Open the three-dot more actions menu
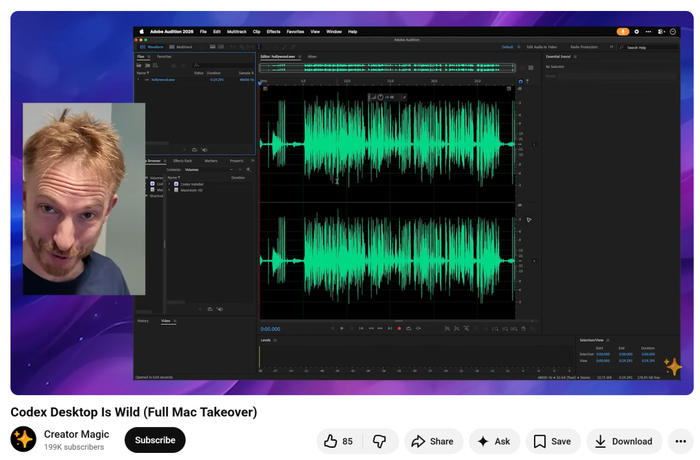Viewport: 700px width, 460px height. coord(680,441)
